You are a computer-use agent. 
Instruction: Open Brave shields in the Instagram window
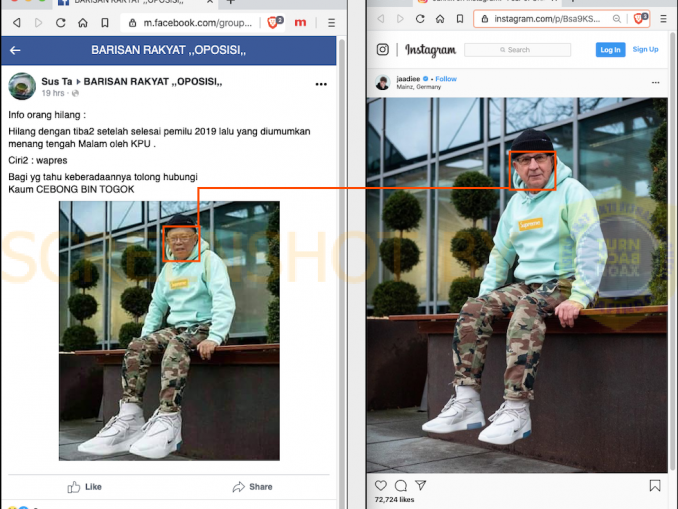[x=640, y=18]
